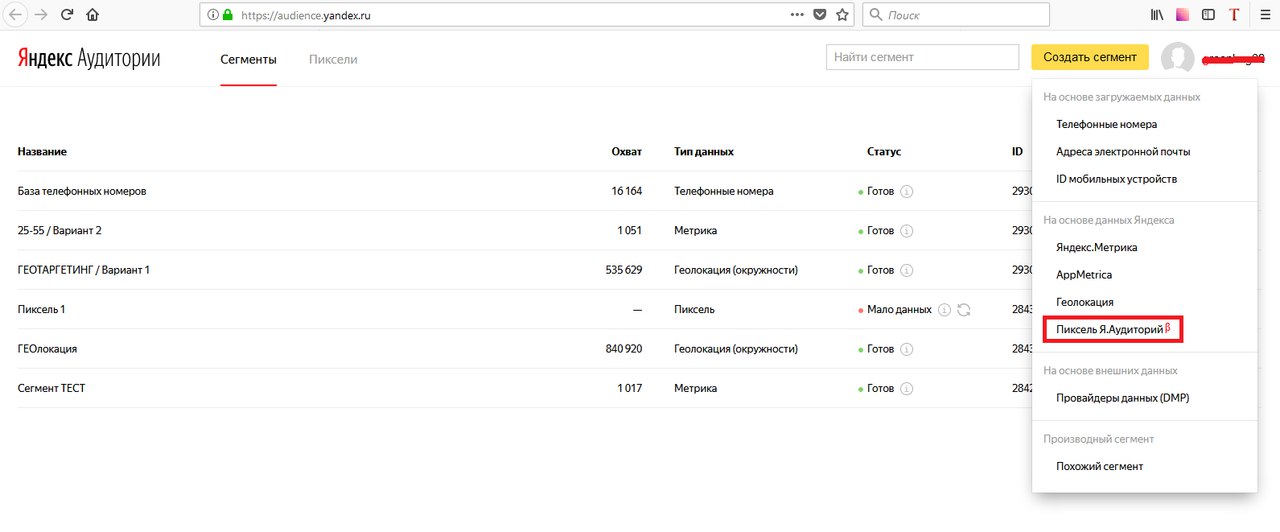The width and height of the screenshot is (1280, 532).
Task: Refresh the Пиксель 1 segment status
Action: point(964,310)
